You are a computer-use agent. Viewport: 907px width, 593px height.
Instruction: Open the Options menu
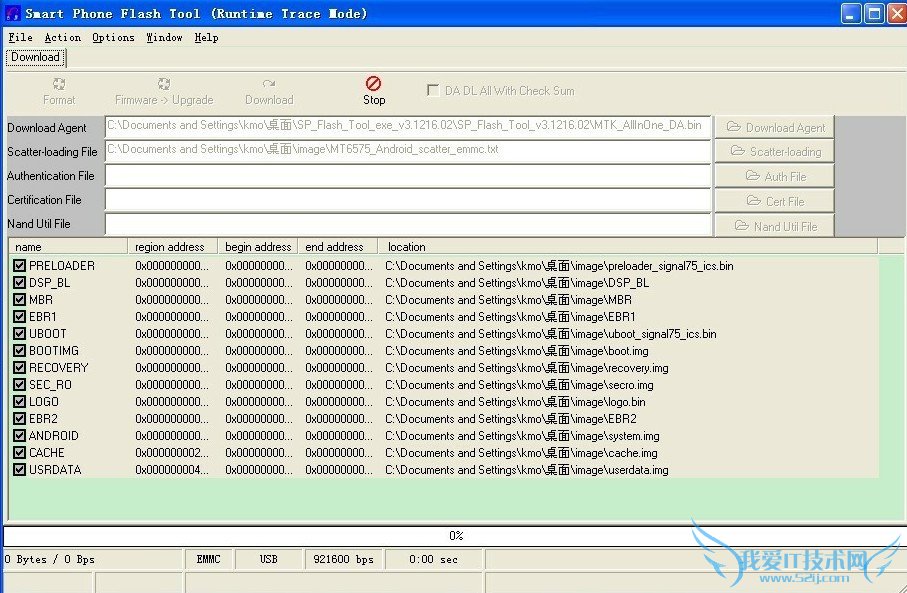pos(113,38)
